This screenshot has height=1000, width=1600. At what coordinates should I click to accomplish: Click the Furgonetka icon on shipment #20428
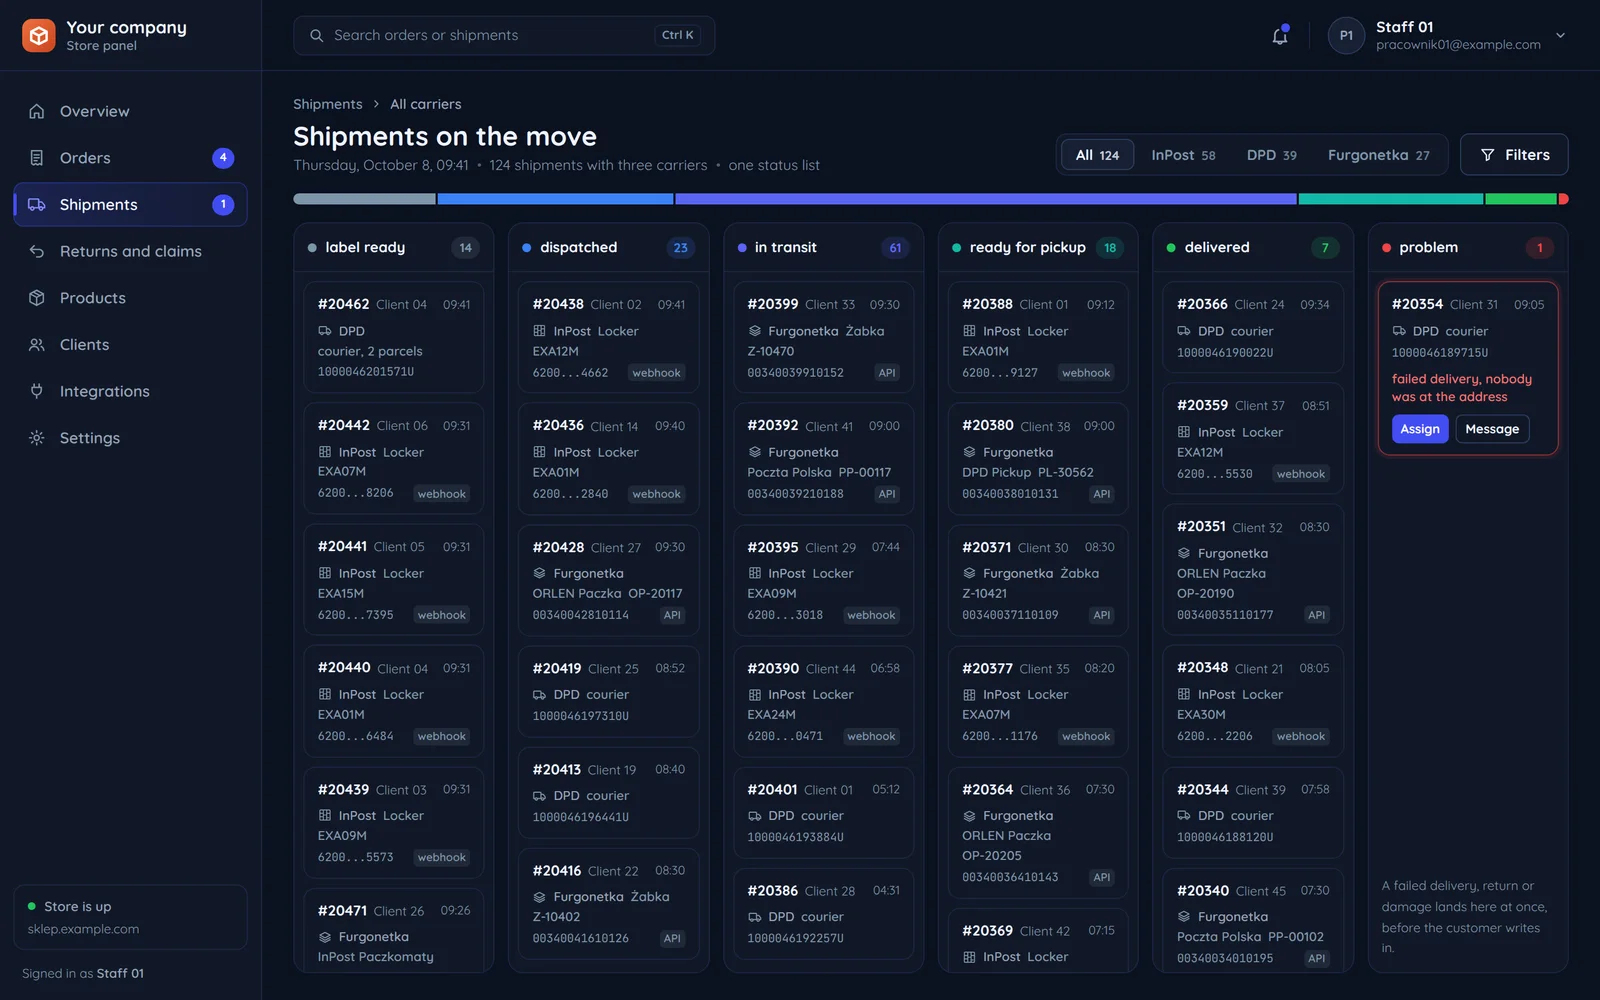(x=539, y=573)
